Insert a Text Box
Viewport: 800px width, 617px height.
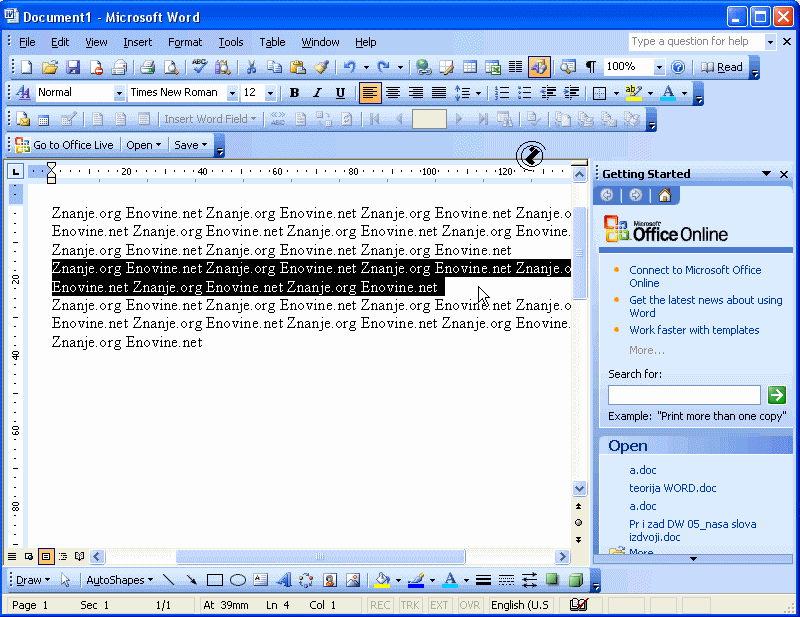point(261,580)
